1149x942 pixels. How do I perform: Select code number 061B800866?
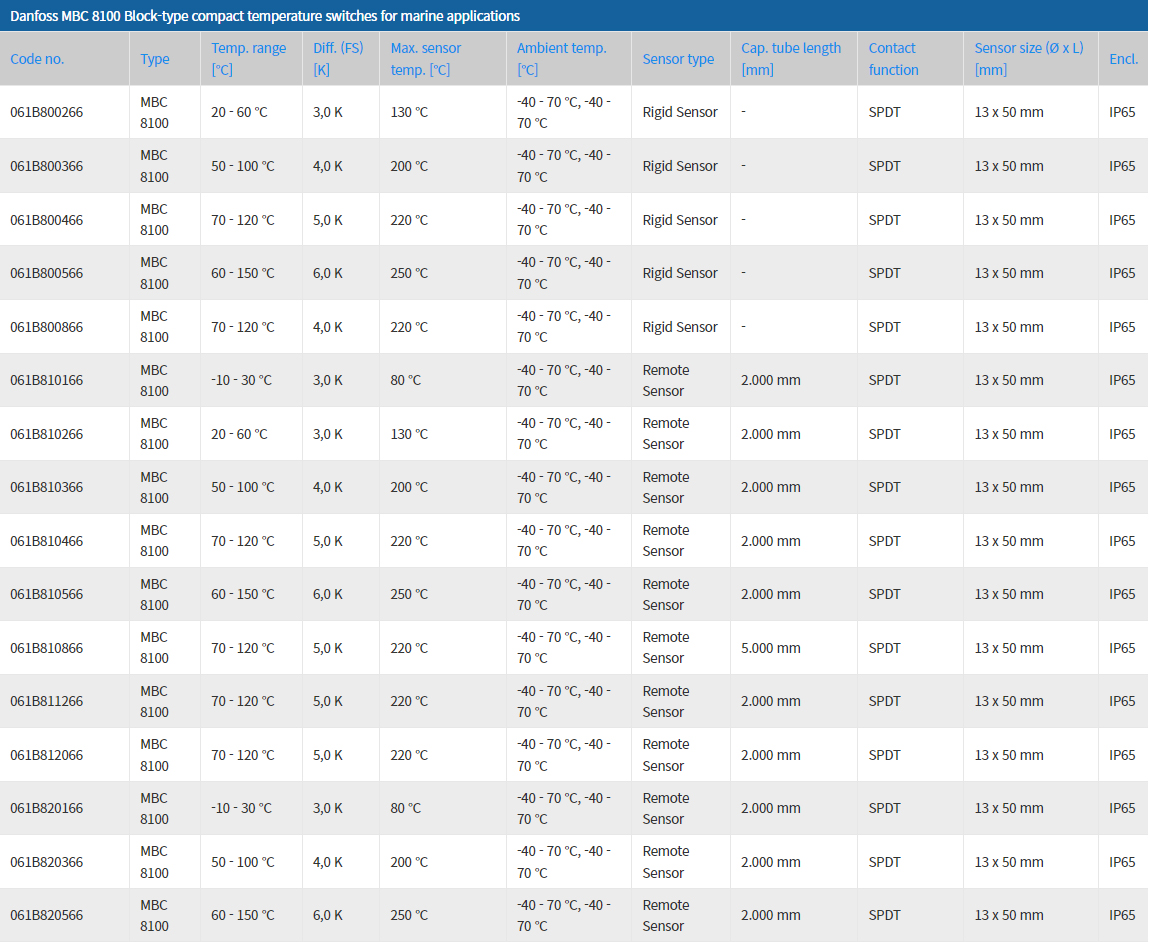[x=47, y=327]
